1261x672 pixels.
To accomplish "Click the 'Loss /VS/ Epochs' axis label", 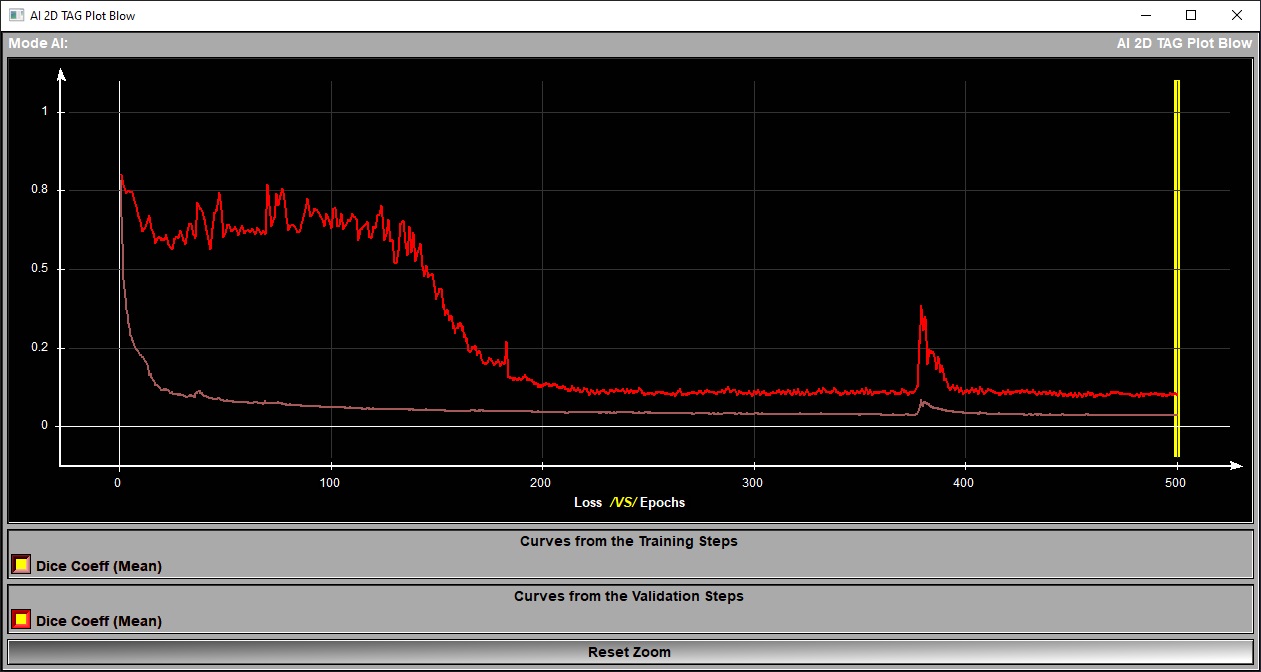I will pos(630,502).
